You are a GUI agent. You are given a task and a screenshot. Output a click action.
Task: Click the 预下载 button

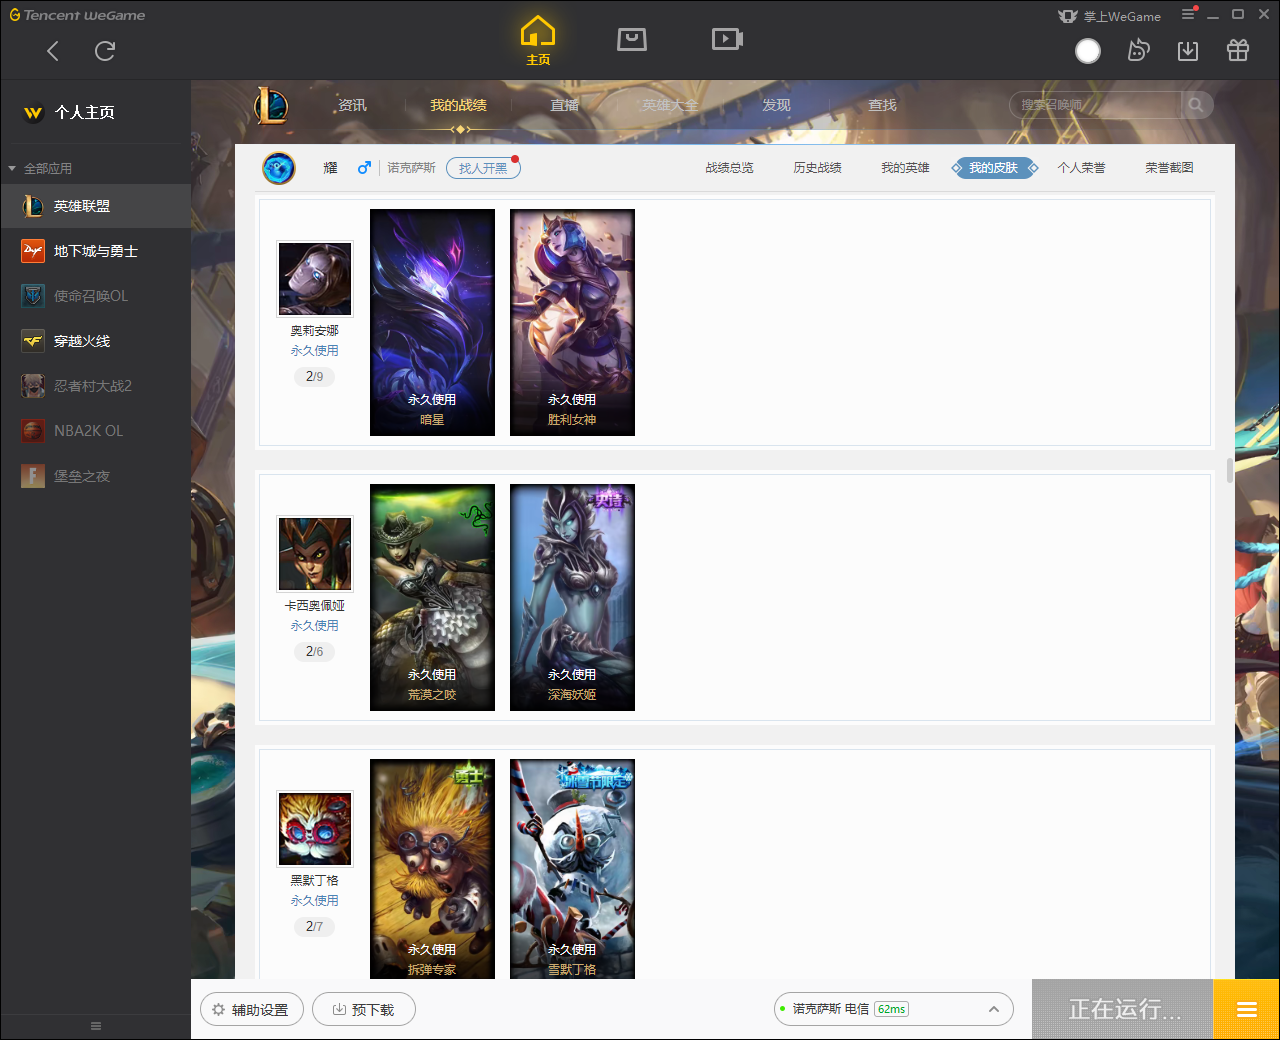363,1010
